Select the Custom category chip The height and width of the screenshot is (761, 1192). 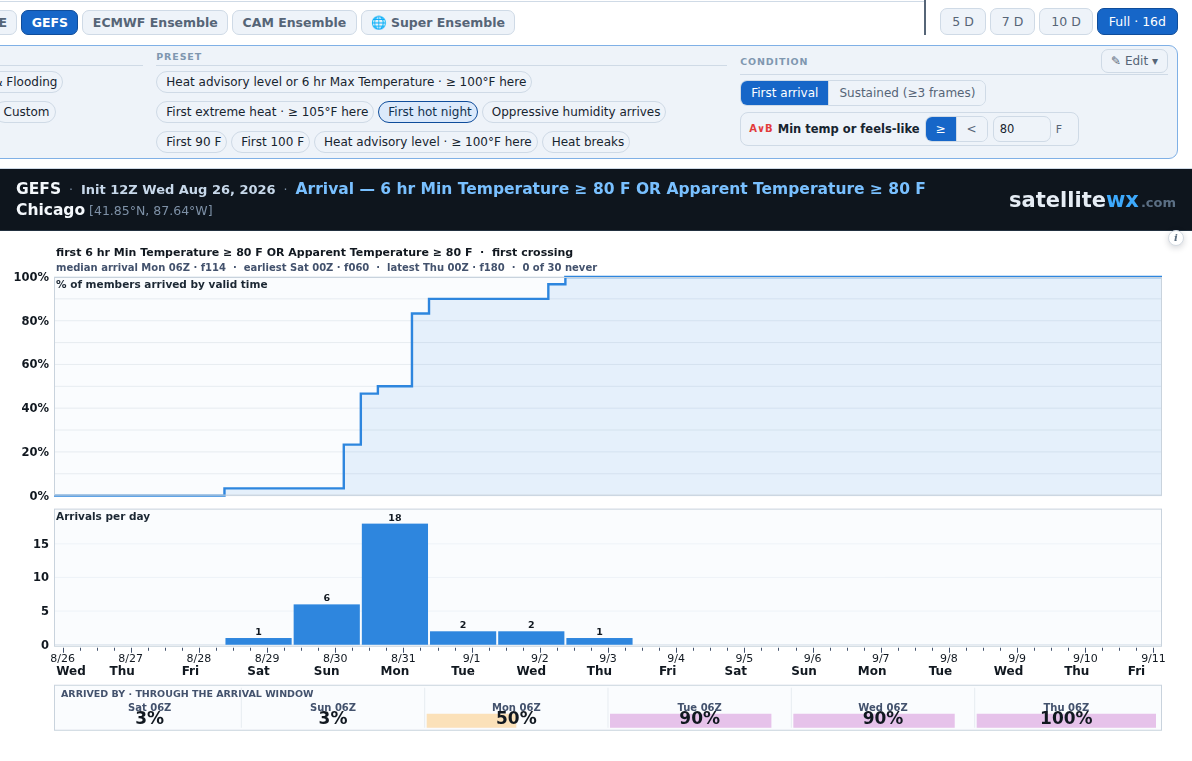[x=27, y=112]
